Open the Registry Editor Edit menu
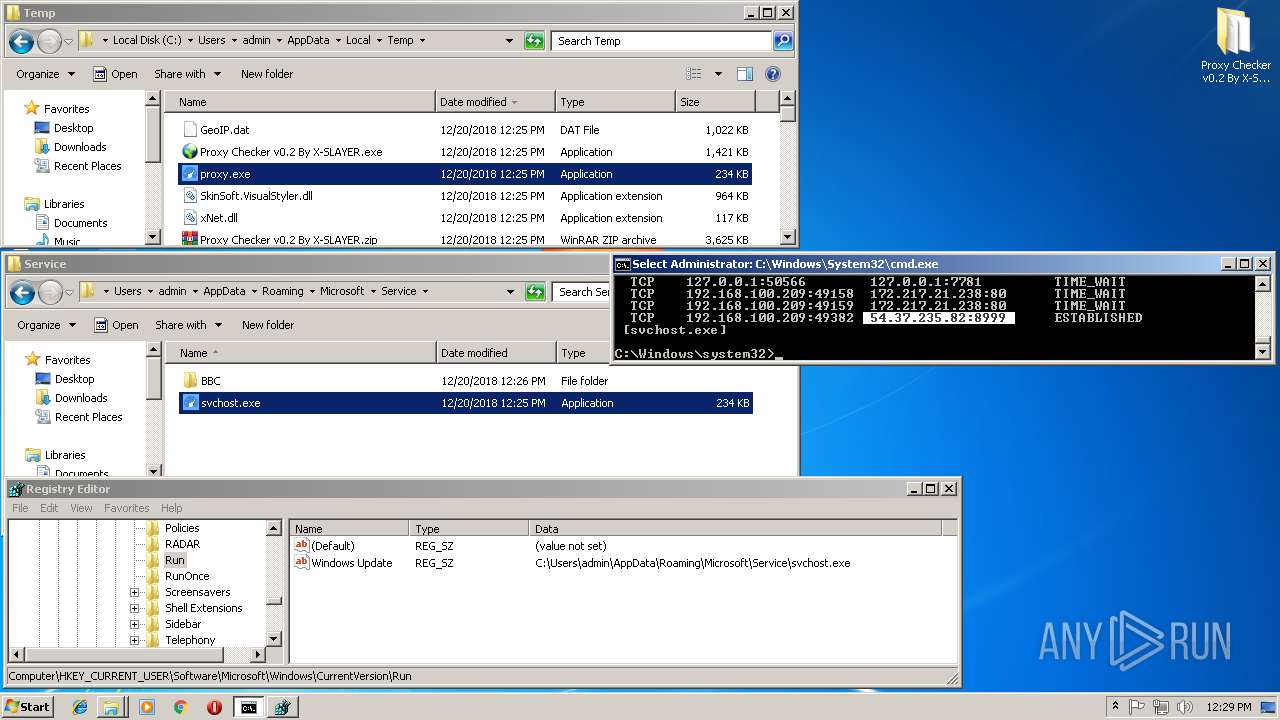Screen dimensions: 1280x720 (x=49, y=508)
